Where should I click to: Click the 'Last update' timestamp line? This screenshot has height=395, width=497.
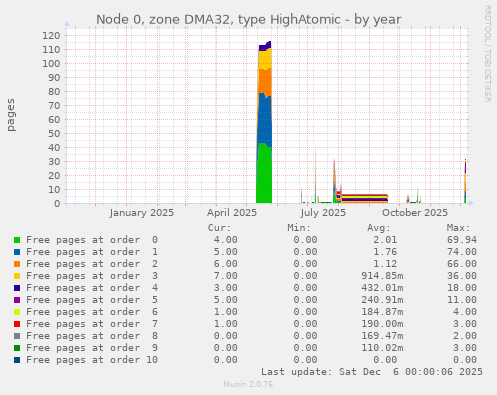click(x=372, y=372)
